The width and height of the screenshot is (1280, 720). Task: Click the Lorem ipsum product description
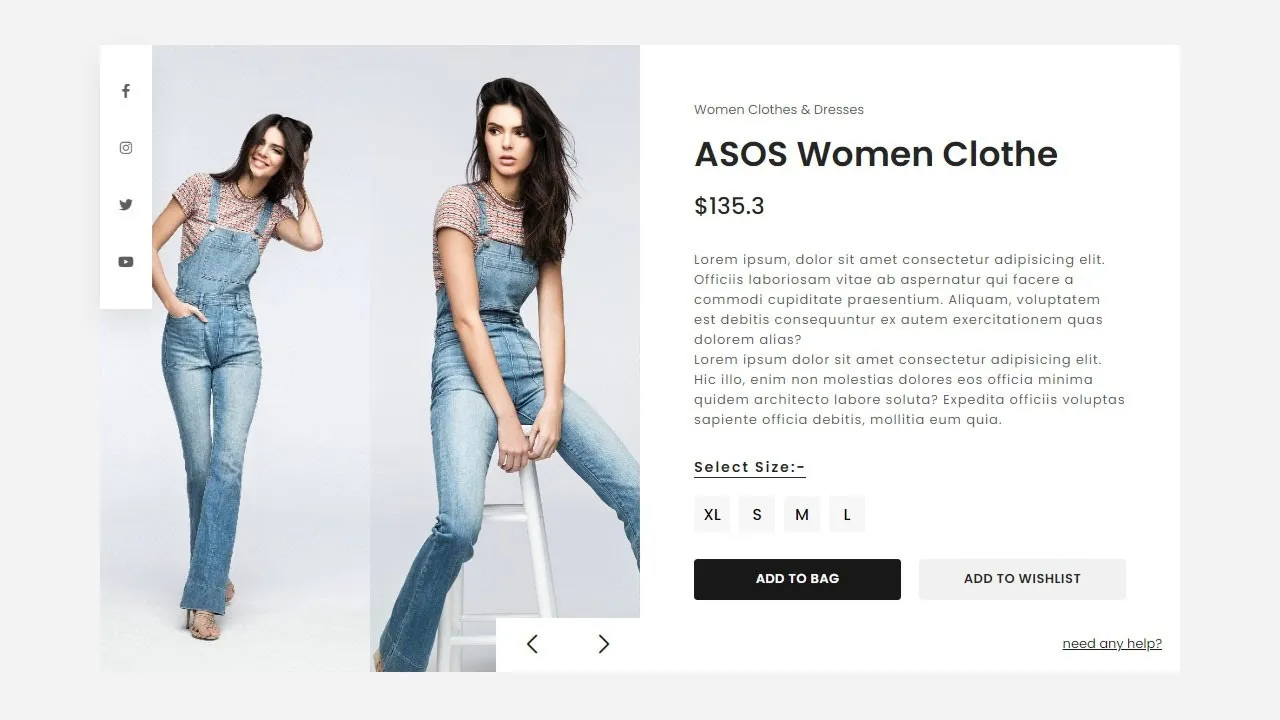coord(909,339)
